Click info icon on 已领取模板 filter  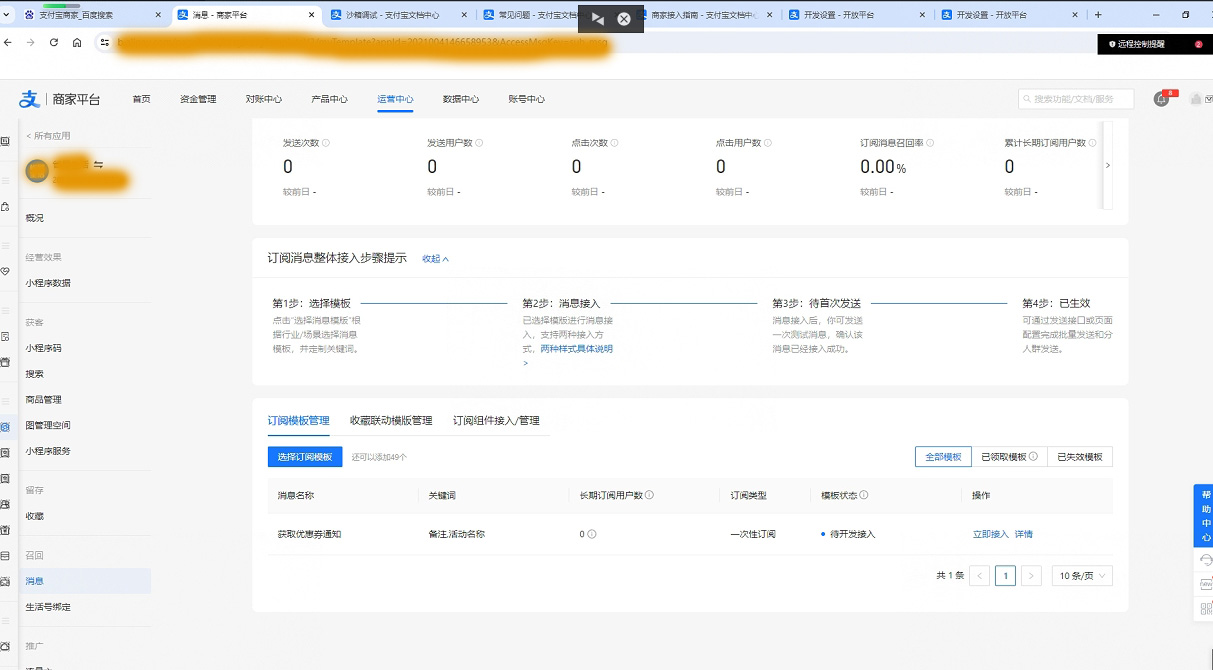click(1033, 456)
